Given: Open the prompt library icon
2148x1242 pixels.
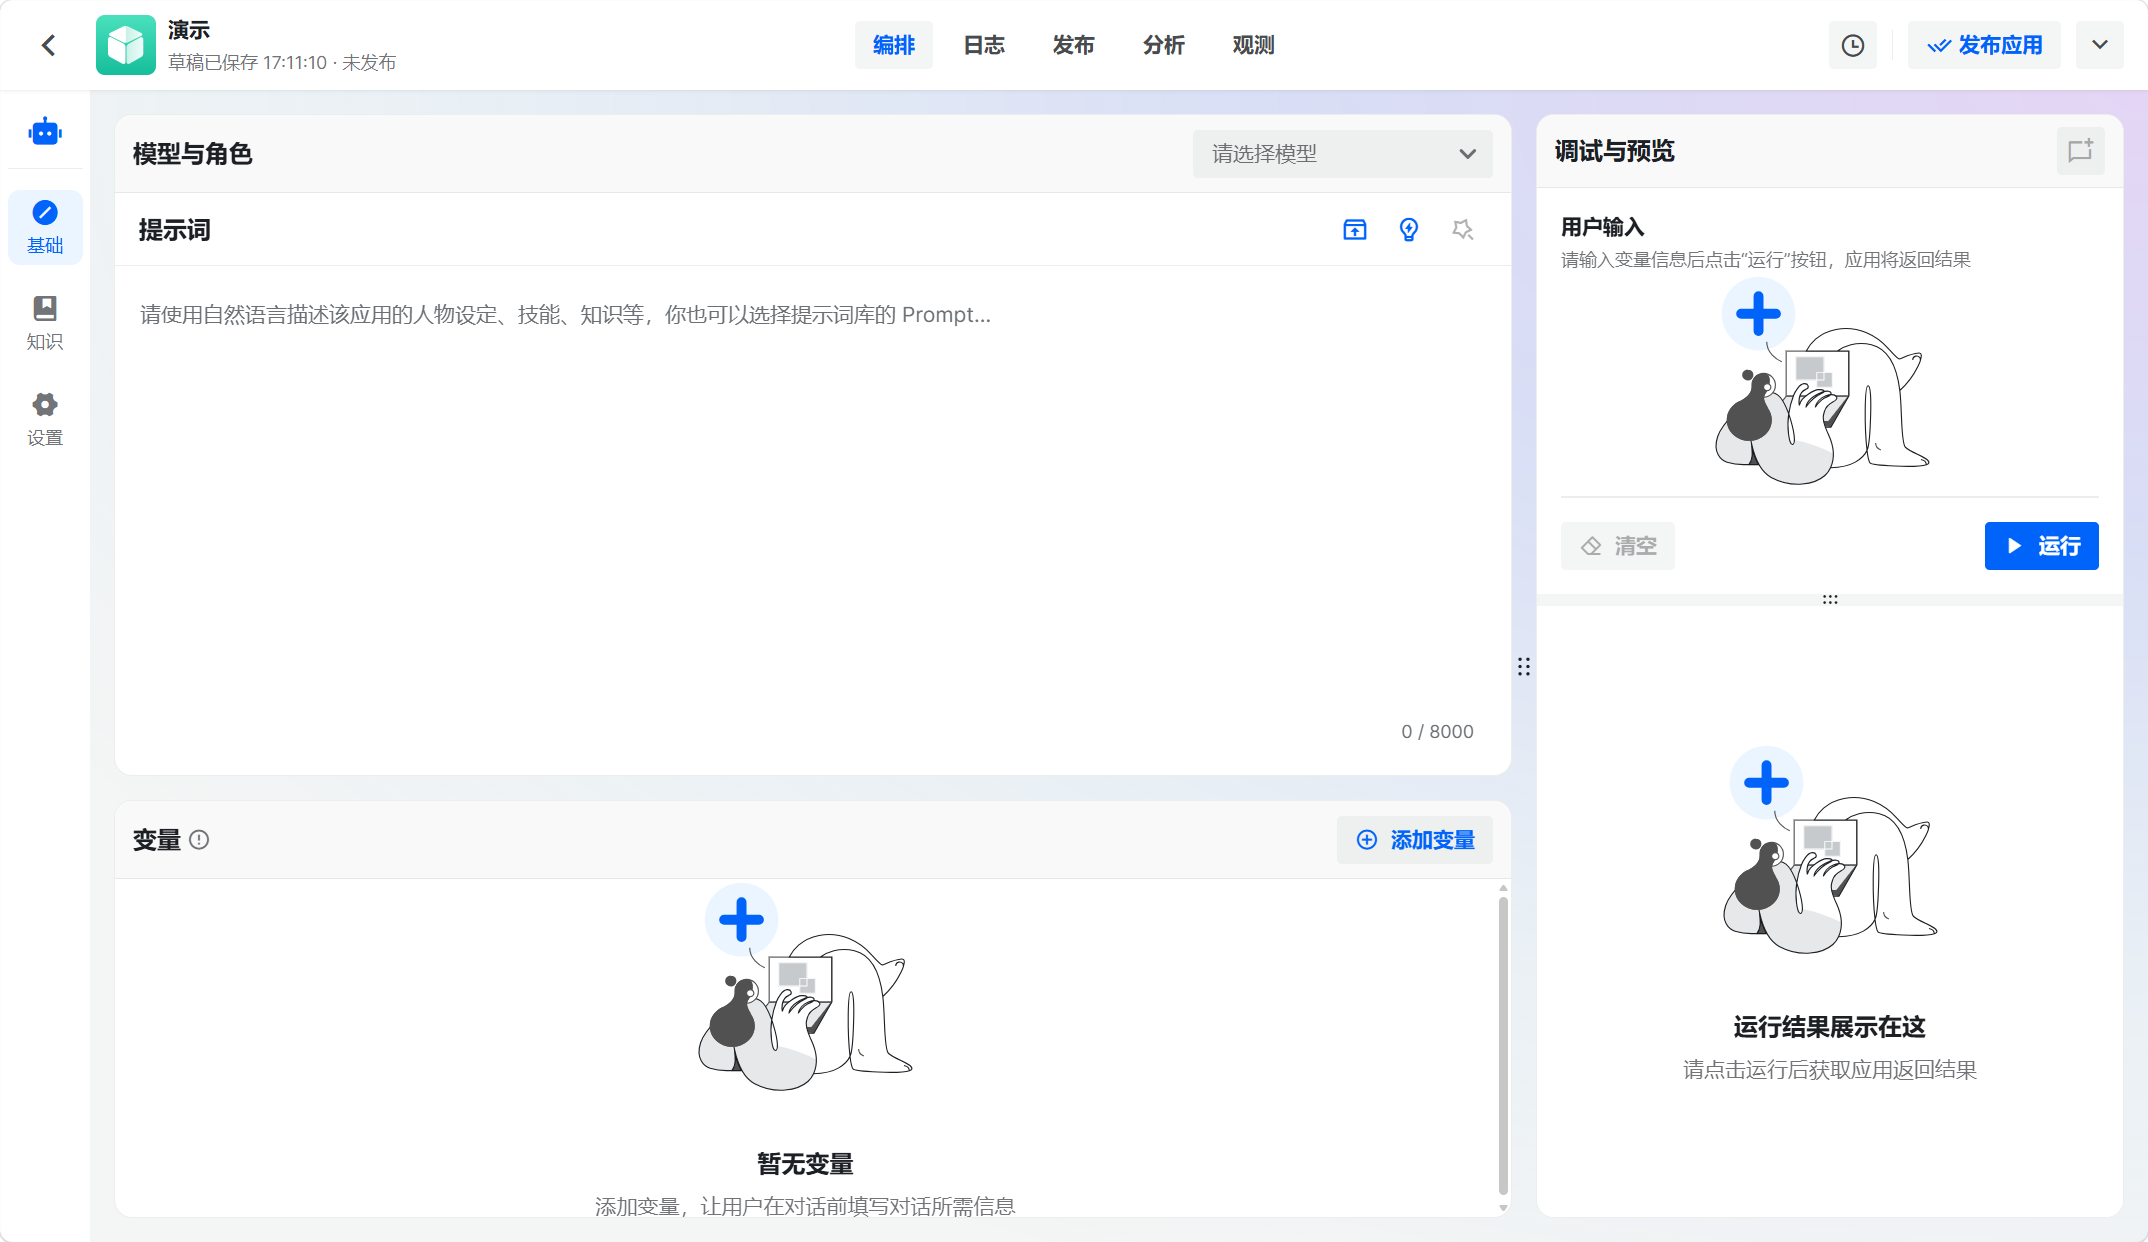Looking at the screenshot, I should (x=1354, y=230).
